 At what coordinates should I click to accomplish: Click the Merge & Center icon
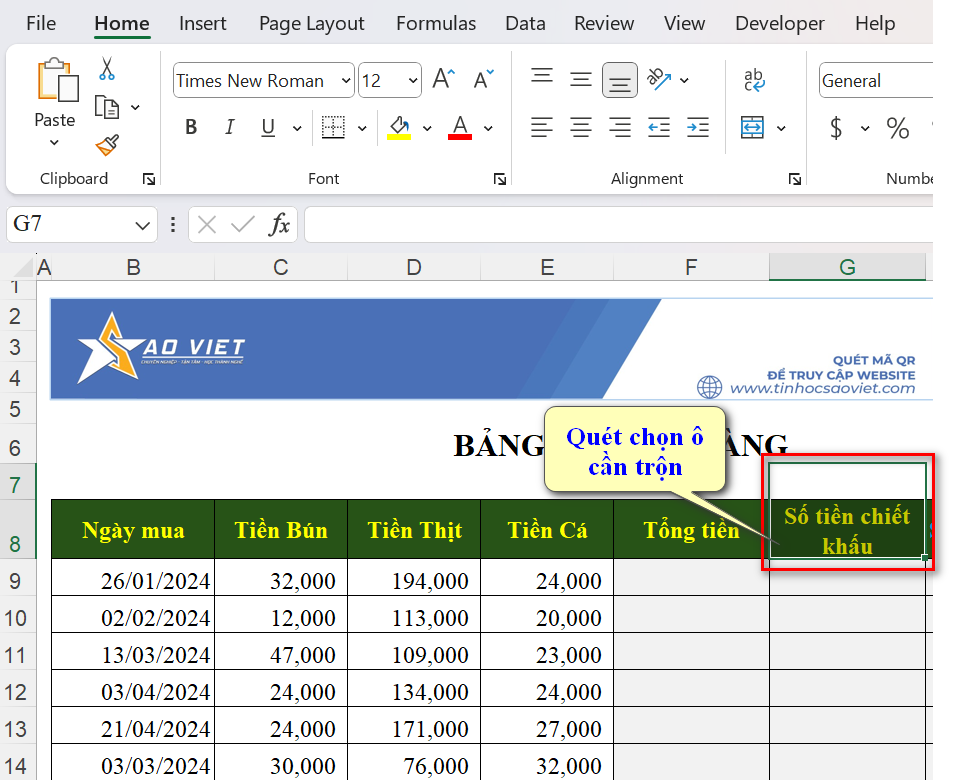pos(752,128)
